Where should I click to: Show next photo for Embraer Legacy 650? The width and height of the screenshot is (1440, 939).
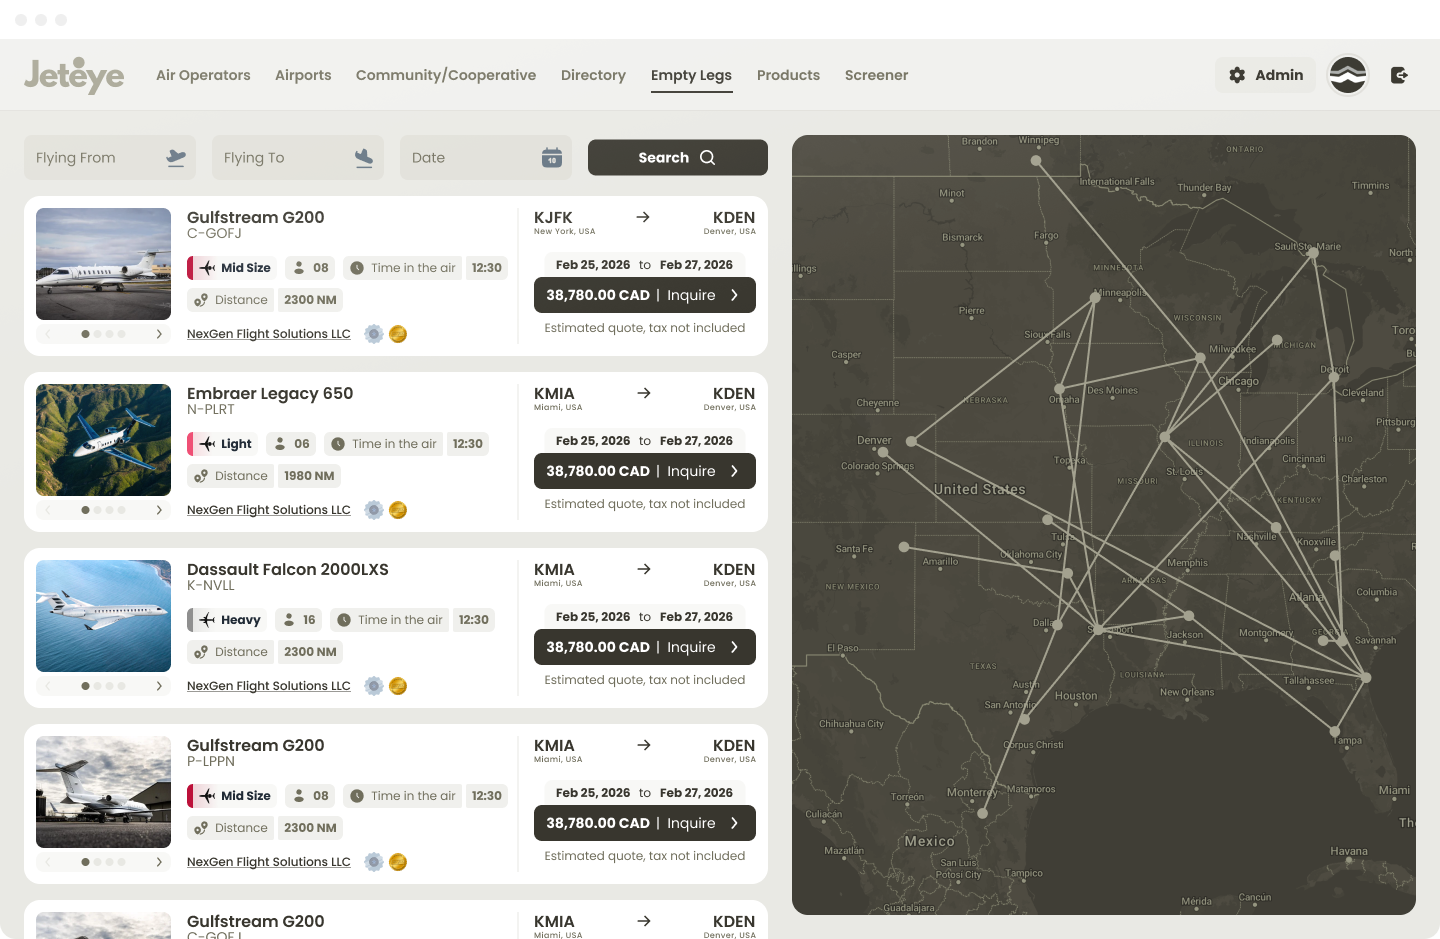click(x=159, y=510)
